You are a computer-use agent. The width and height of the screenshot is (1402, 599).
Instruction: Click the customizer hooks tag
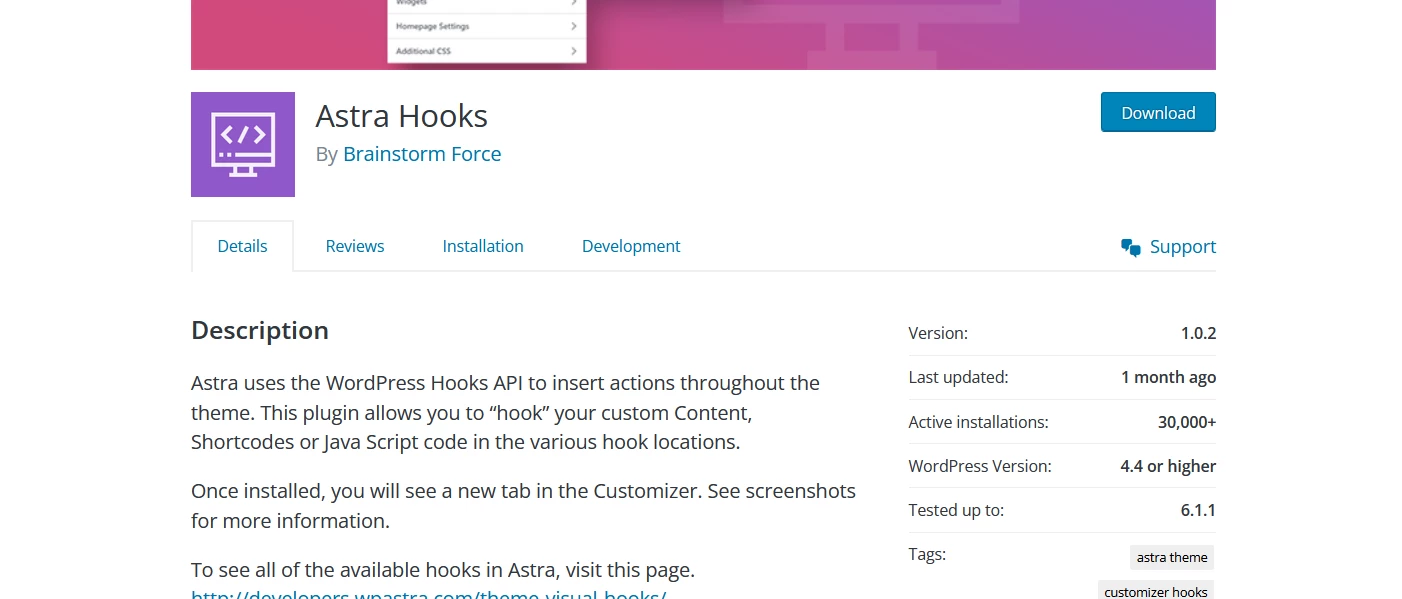pyautogui.click(x=1156, y=591)
